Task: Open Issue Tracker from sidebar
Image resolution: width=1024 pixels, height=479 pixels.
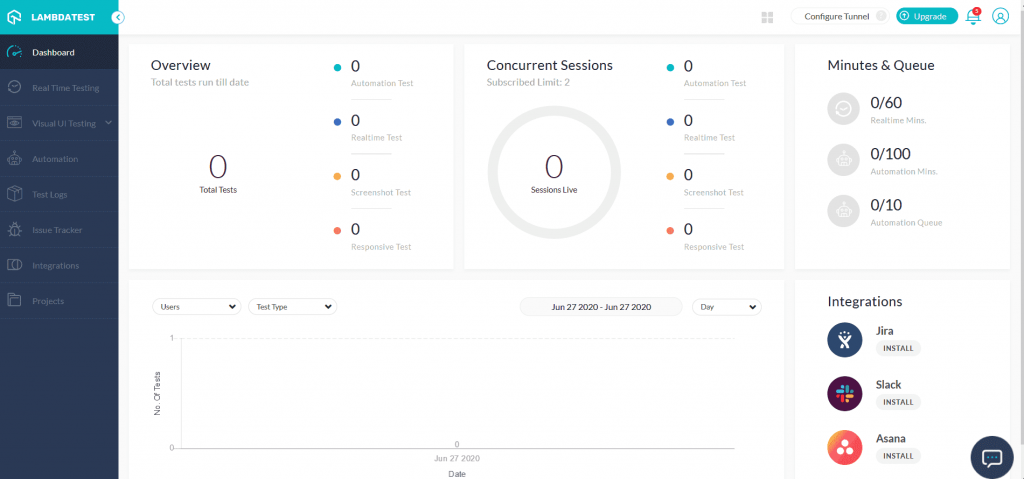Action: (56, 230)
